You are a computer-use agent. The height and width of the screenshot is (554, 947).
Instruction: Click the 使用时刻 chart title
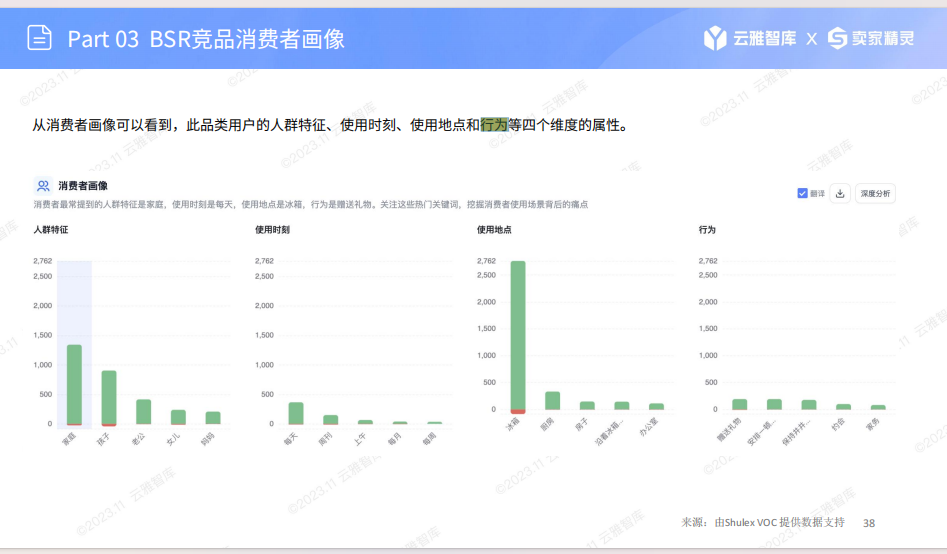(272, 230)
